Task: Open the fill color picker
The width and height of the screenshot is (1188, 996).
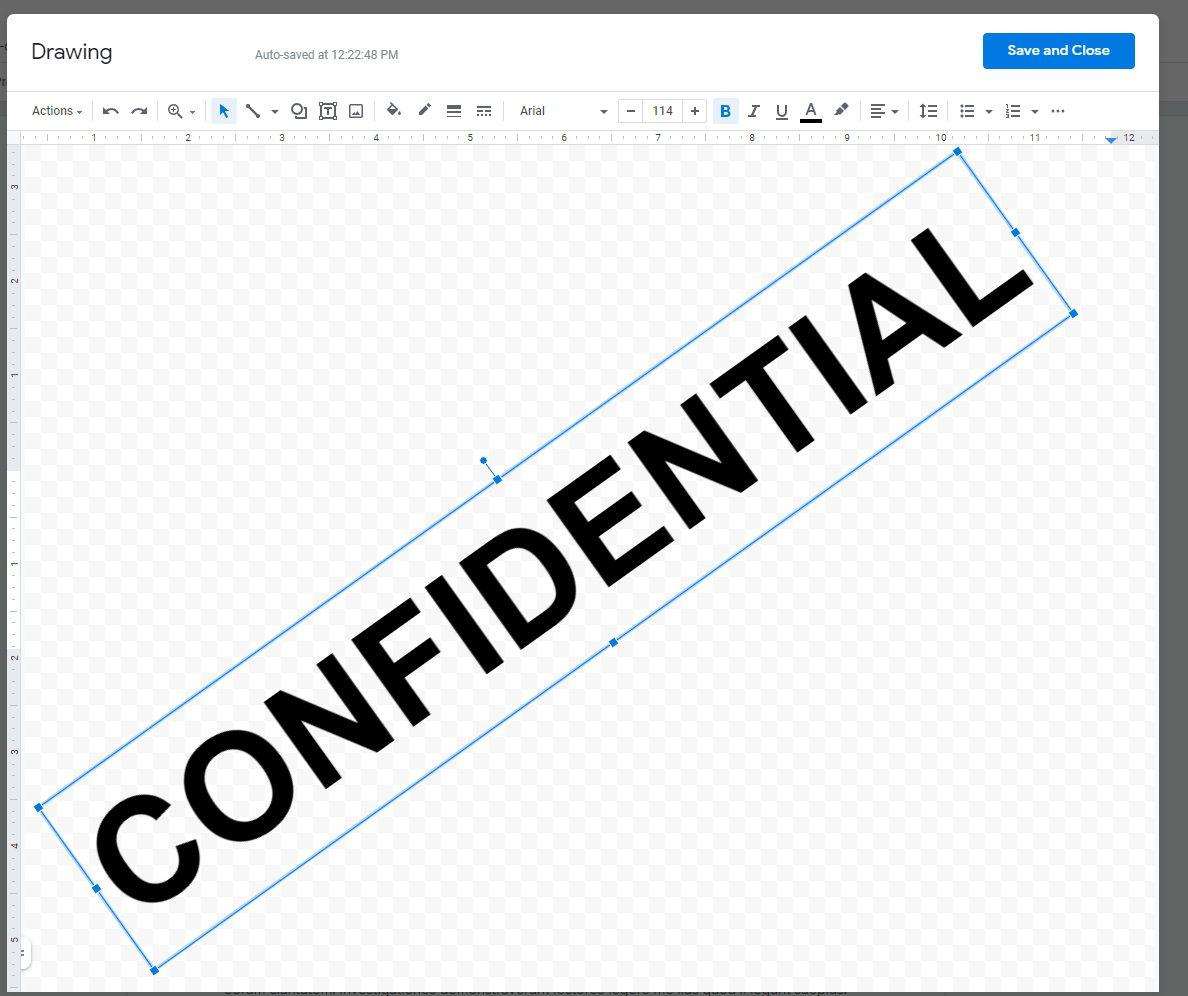Action: (x=394, y=111)
